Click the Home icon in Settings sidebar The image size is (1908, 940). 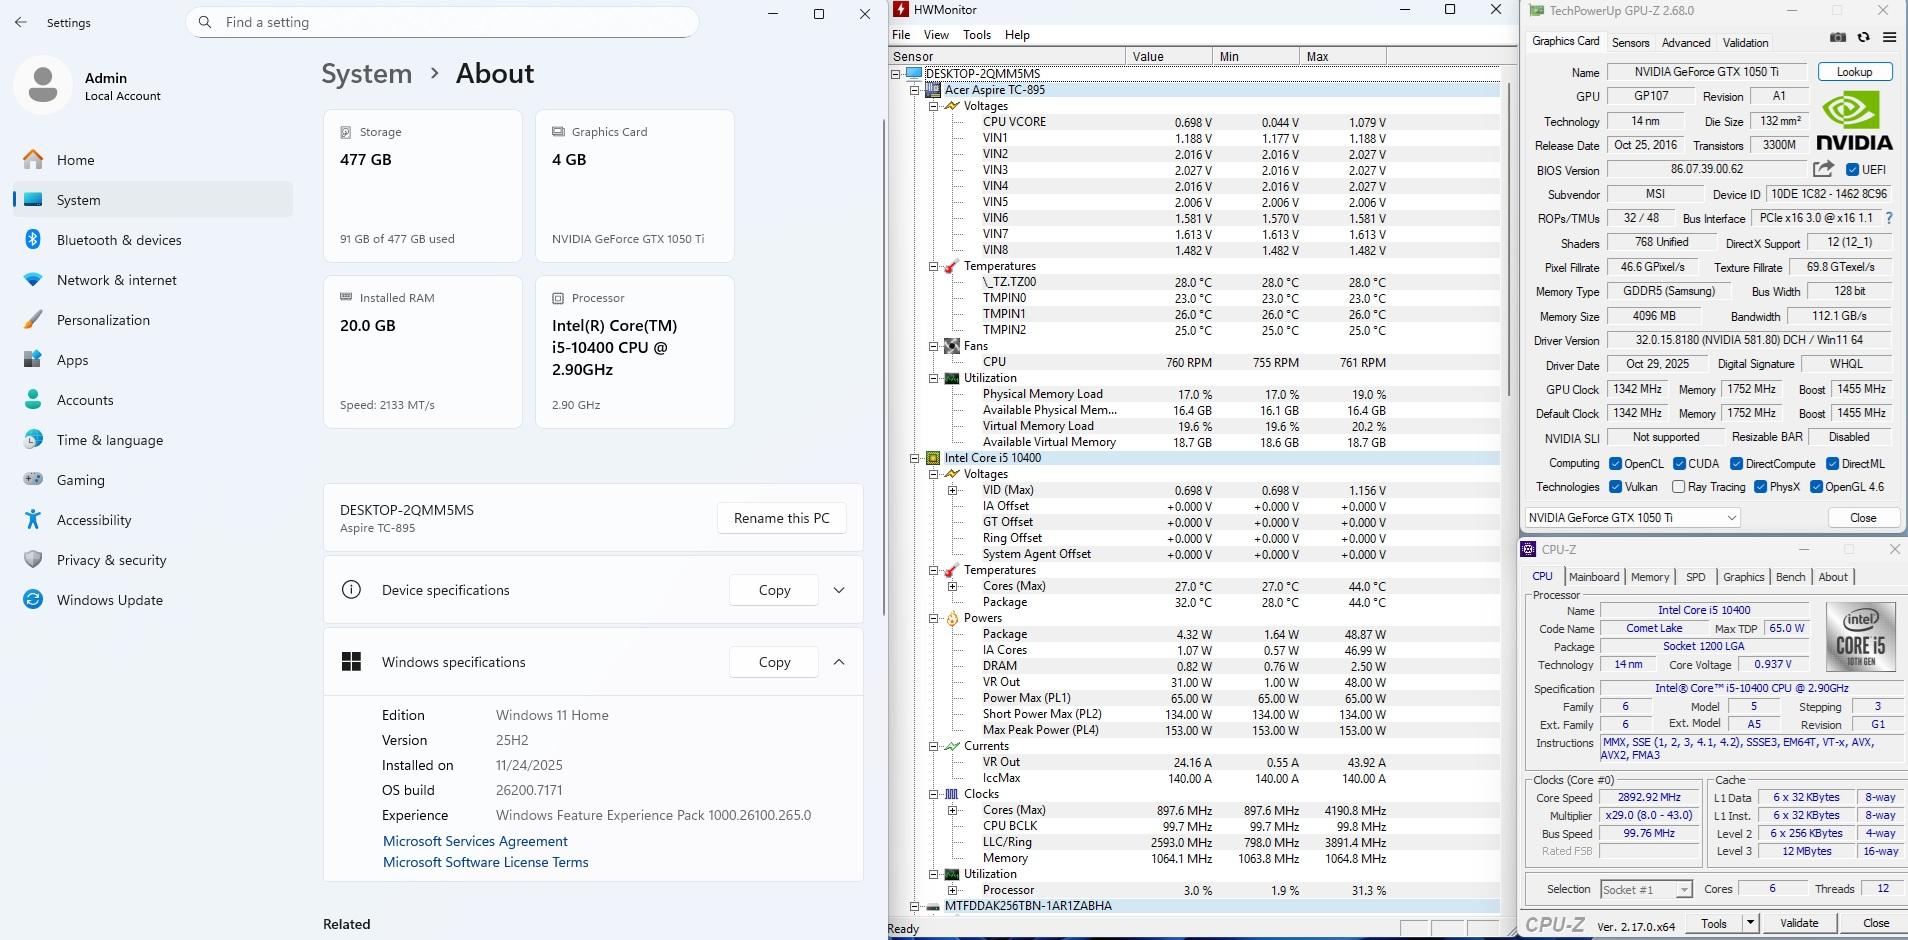click(33, 160)
